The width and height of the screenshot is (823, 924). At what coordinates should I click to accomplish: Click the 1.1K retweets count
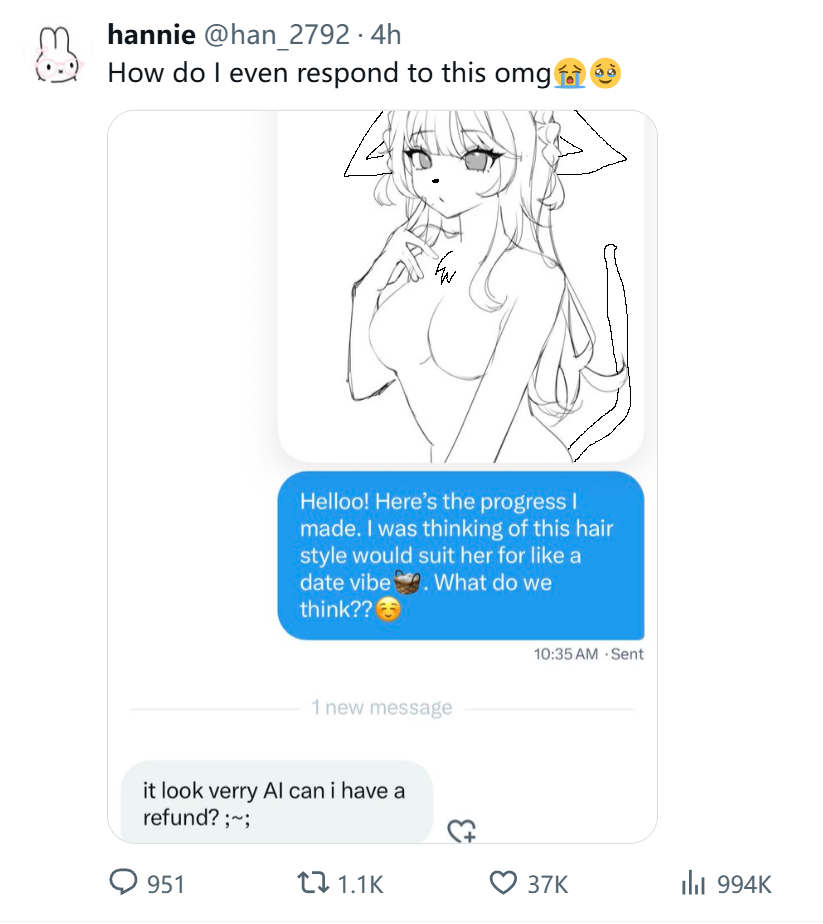pos(361,884)
